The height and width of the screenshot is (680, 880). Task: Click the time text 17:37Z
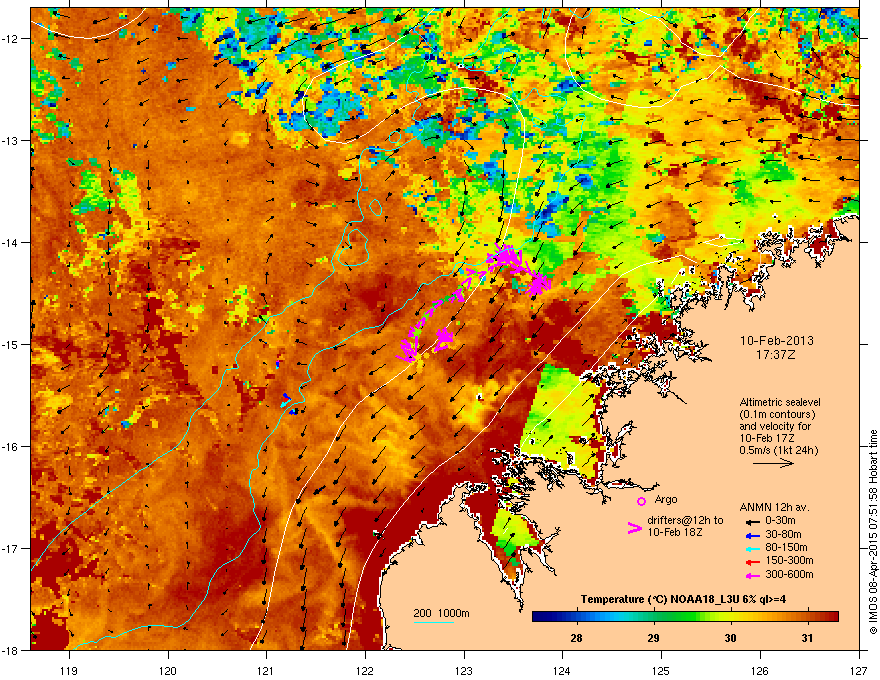pyautogui.click(x=776, y=355)
